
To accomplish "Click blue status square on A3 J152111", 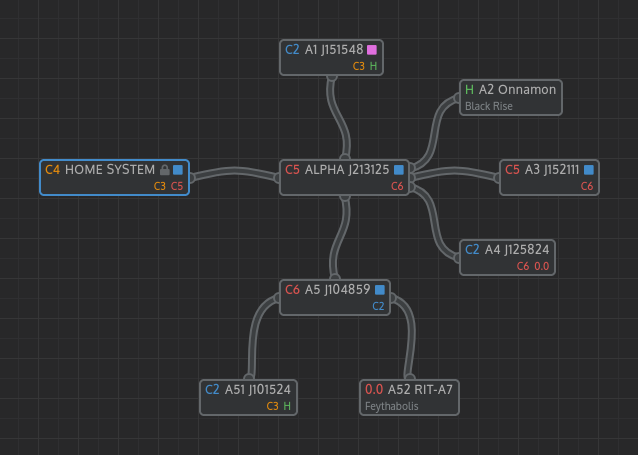I will click(588, 170).
